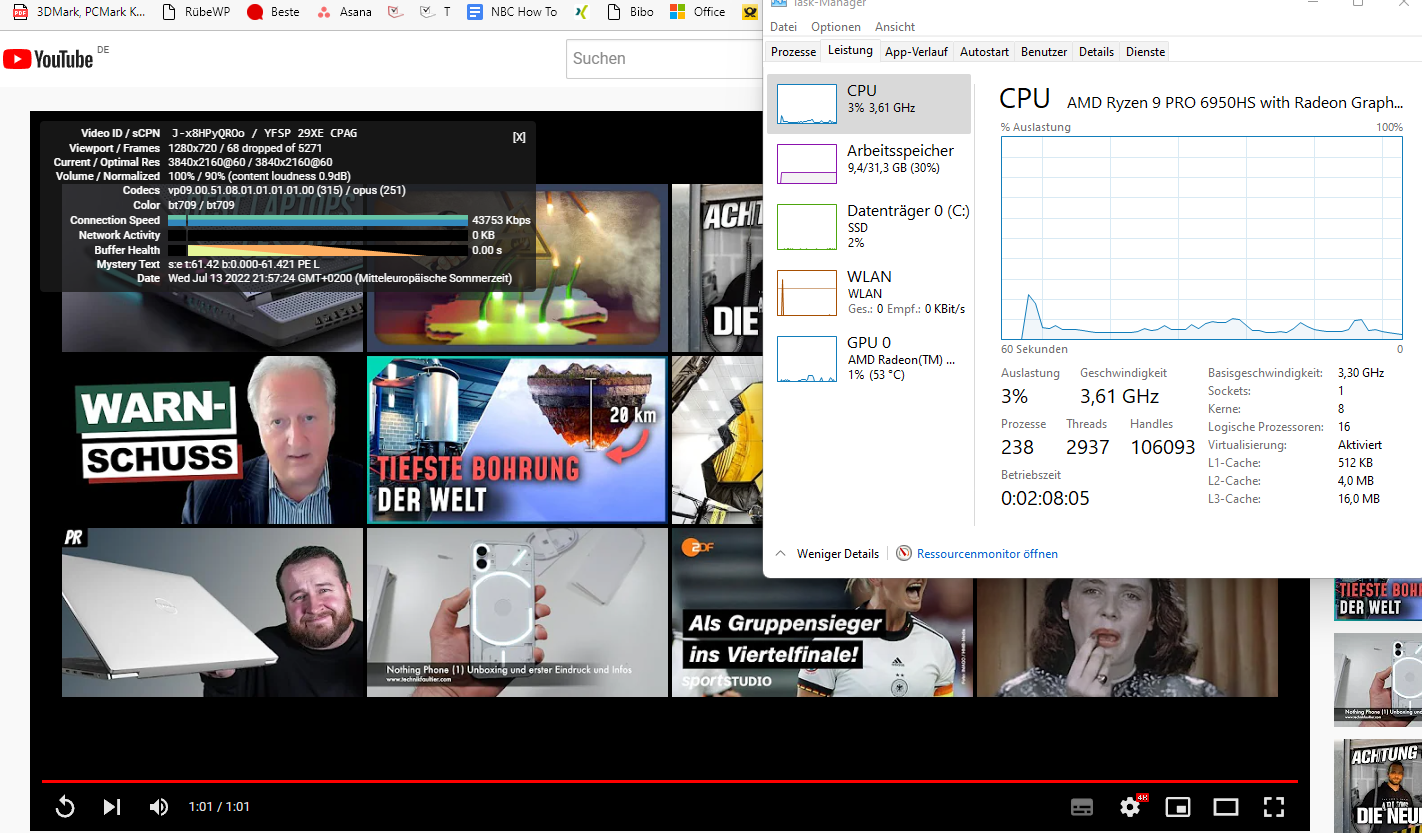
Task: Open Asana bookmark
Action: 344,12
